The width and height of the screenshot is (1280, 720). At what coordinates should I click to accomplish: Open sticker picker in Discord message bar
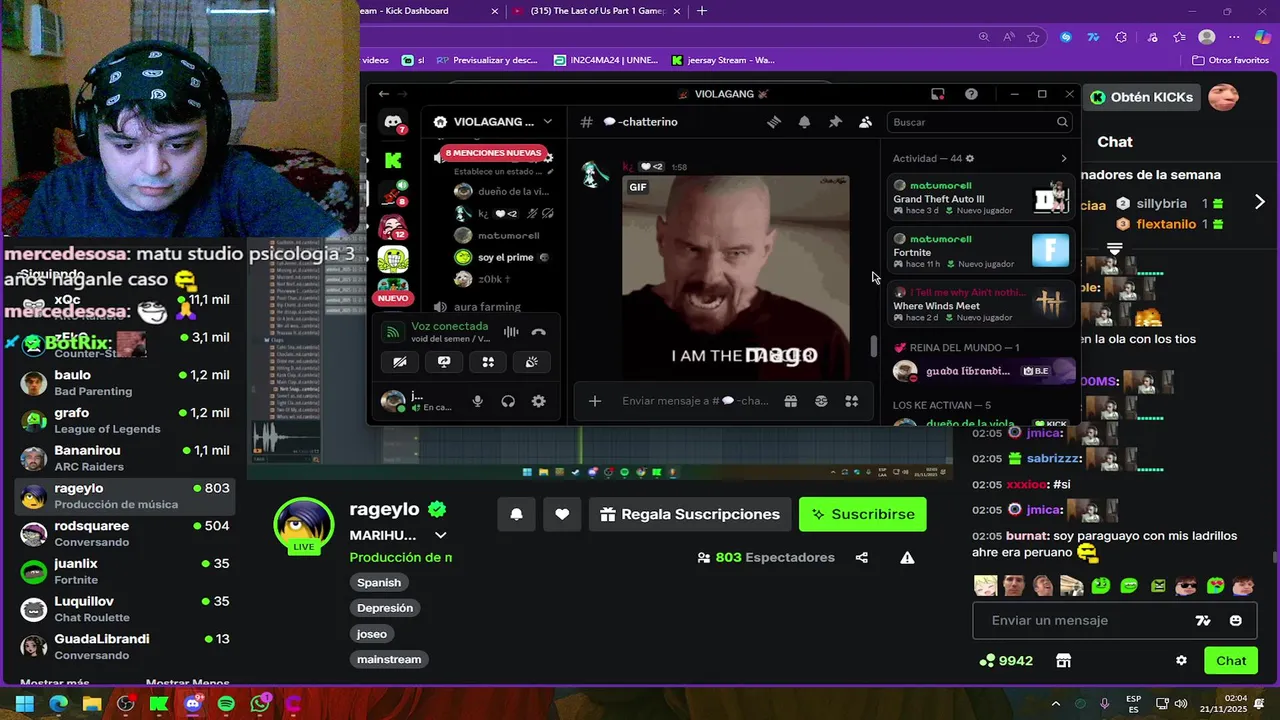[821, 401]
